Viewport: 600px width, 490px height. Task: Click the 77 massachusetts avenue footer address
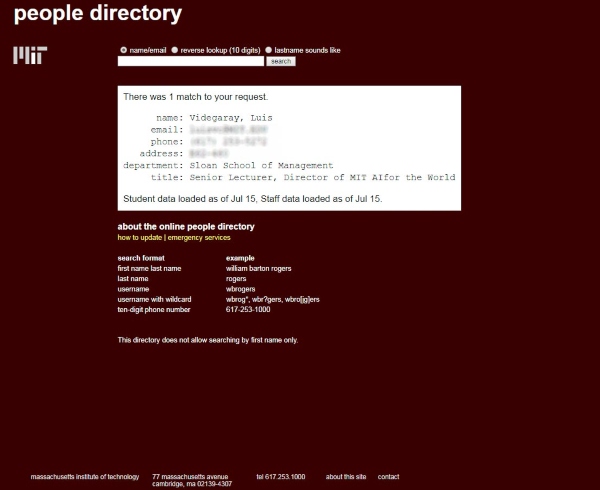190,477
